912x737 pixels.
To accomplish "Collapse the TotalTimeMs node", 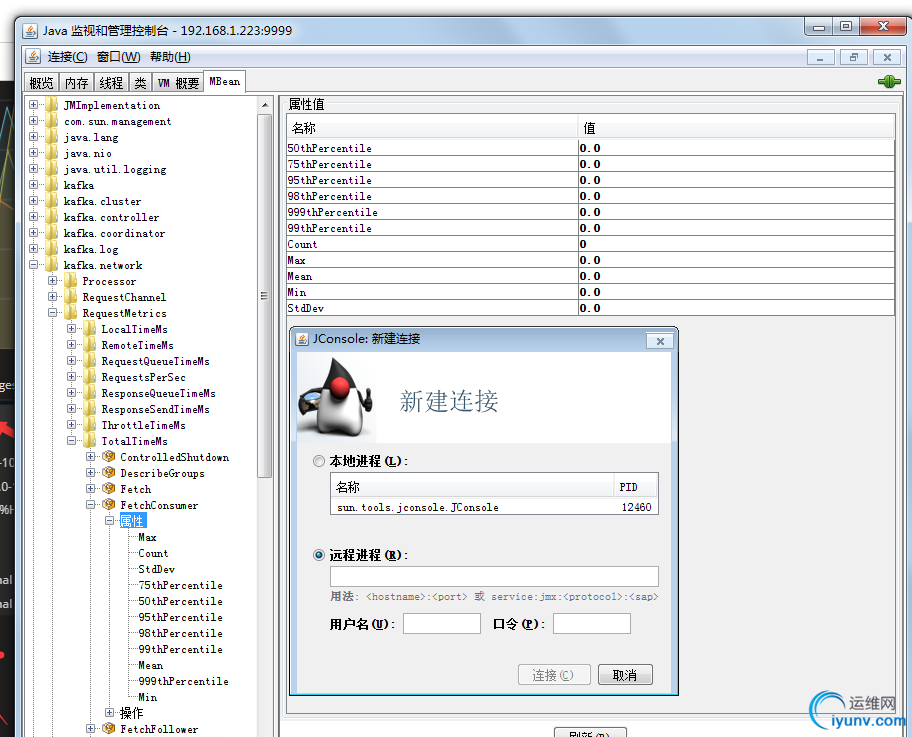I will pyautogui.click(x=71, y=440).
